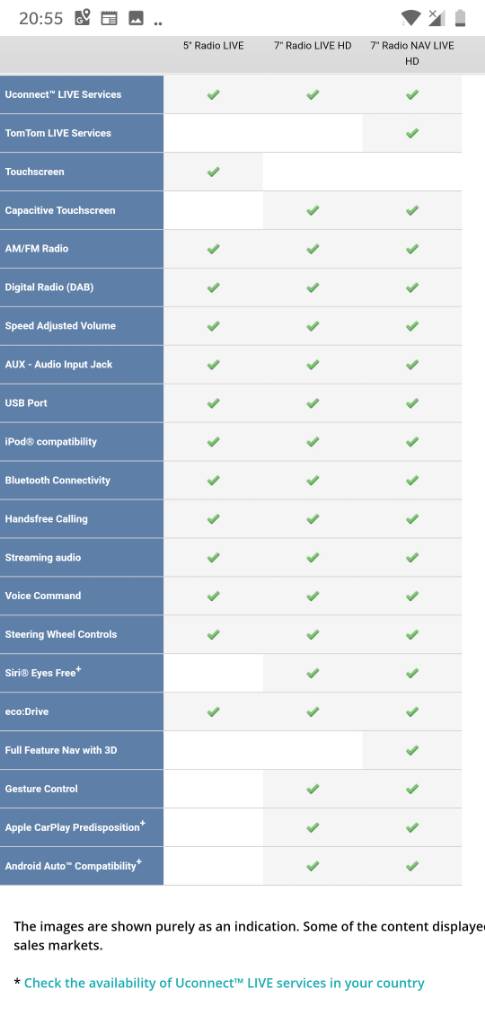This screenshot has width=485, height=1024.
Task: Tap the Wi-Fi signal icon
Action: pyautogui.click(x=411, y=18)
